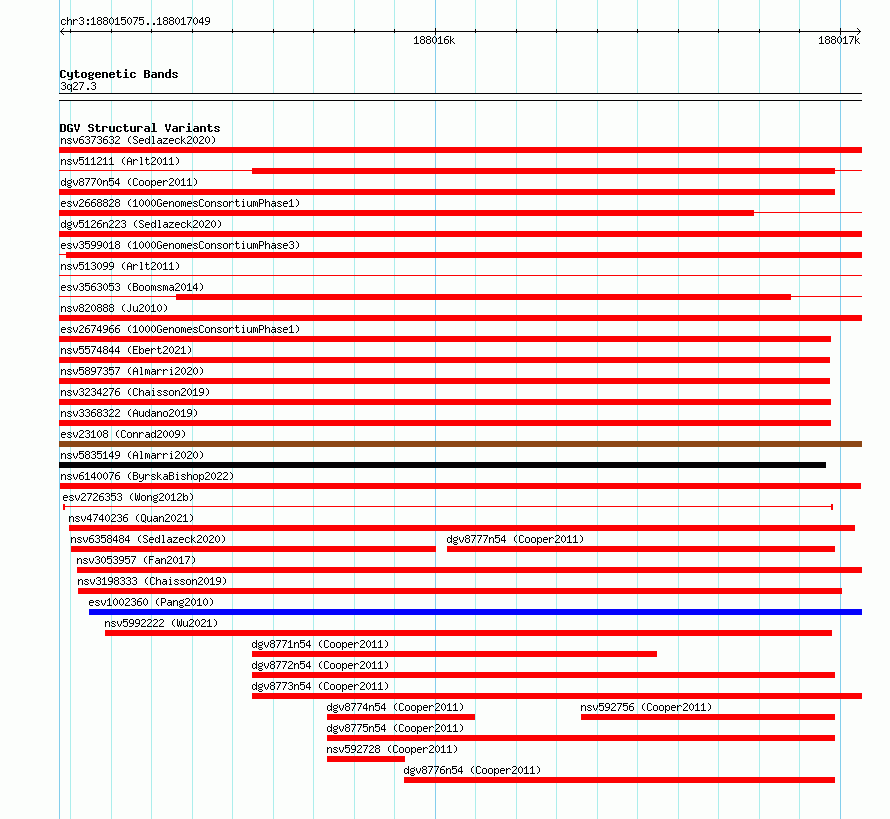Image resolution: width=890 pixels, height=819 pixels.
Task: Select the nsv3053957 (Fan2017) label
Action: click(x=136, y=560)
